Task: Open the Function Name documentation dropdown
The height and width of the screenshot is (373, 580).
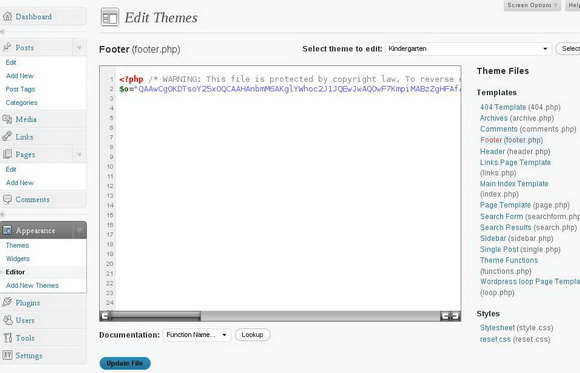Action: [x=197, y=335]
